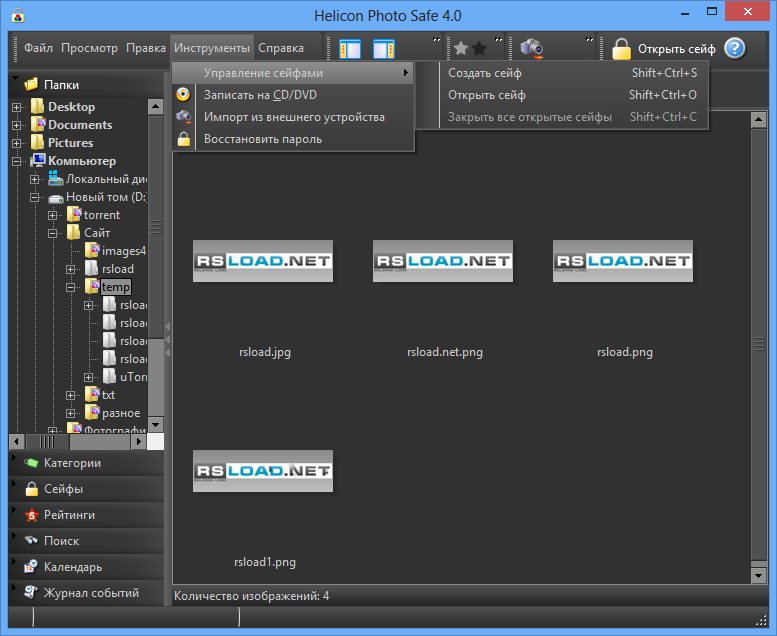The width and height of the screenshot is (777, 636).
Task: Expand the layout toolbar overflow chevron
Action: coord(436,39)
